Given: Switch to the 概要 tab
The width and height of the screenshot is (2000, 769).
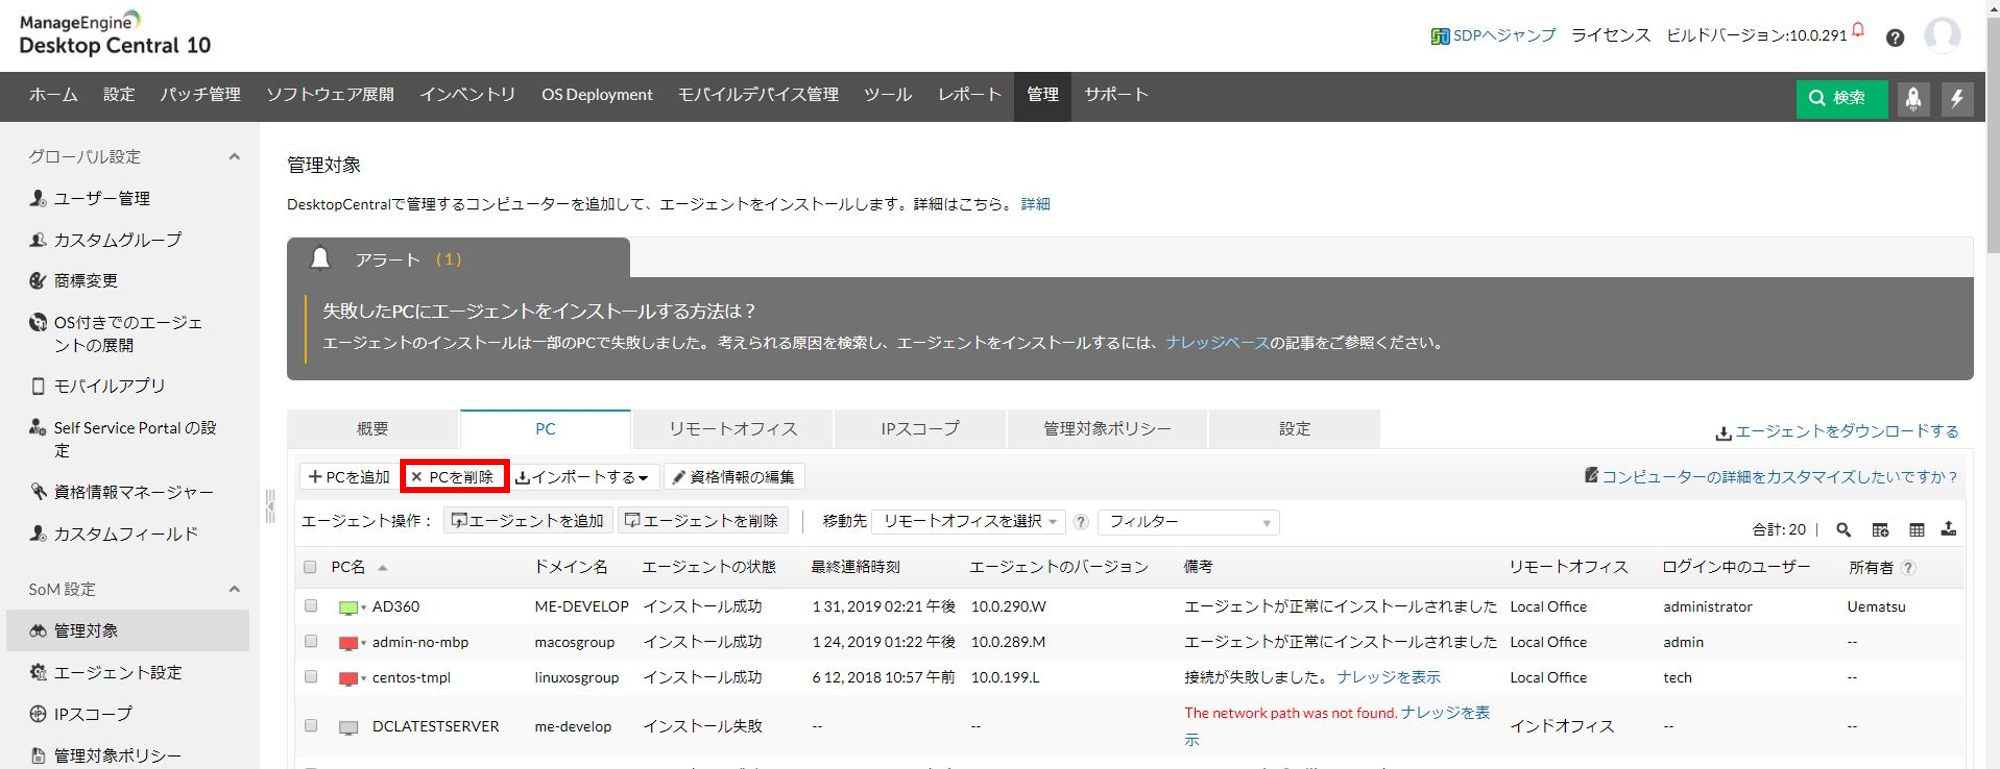Looking at the screenshot, I should (373, 429).
